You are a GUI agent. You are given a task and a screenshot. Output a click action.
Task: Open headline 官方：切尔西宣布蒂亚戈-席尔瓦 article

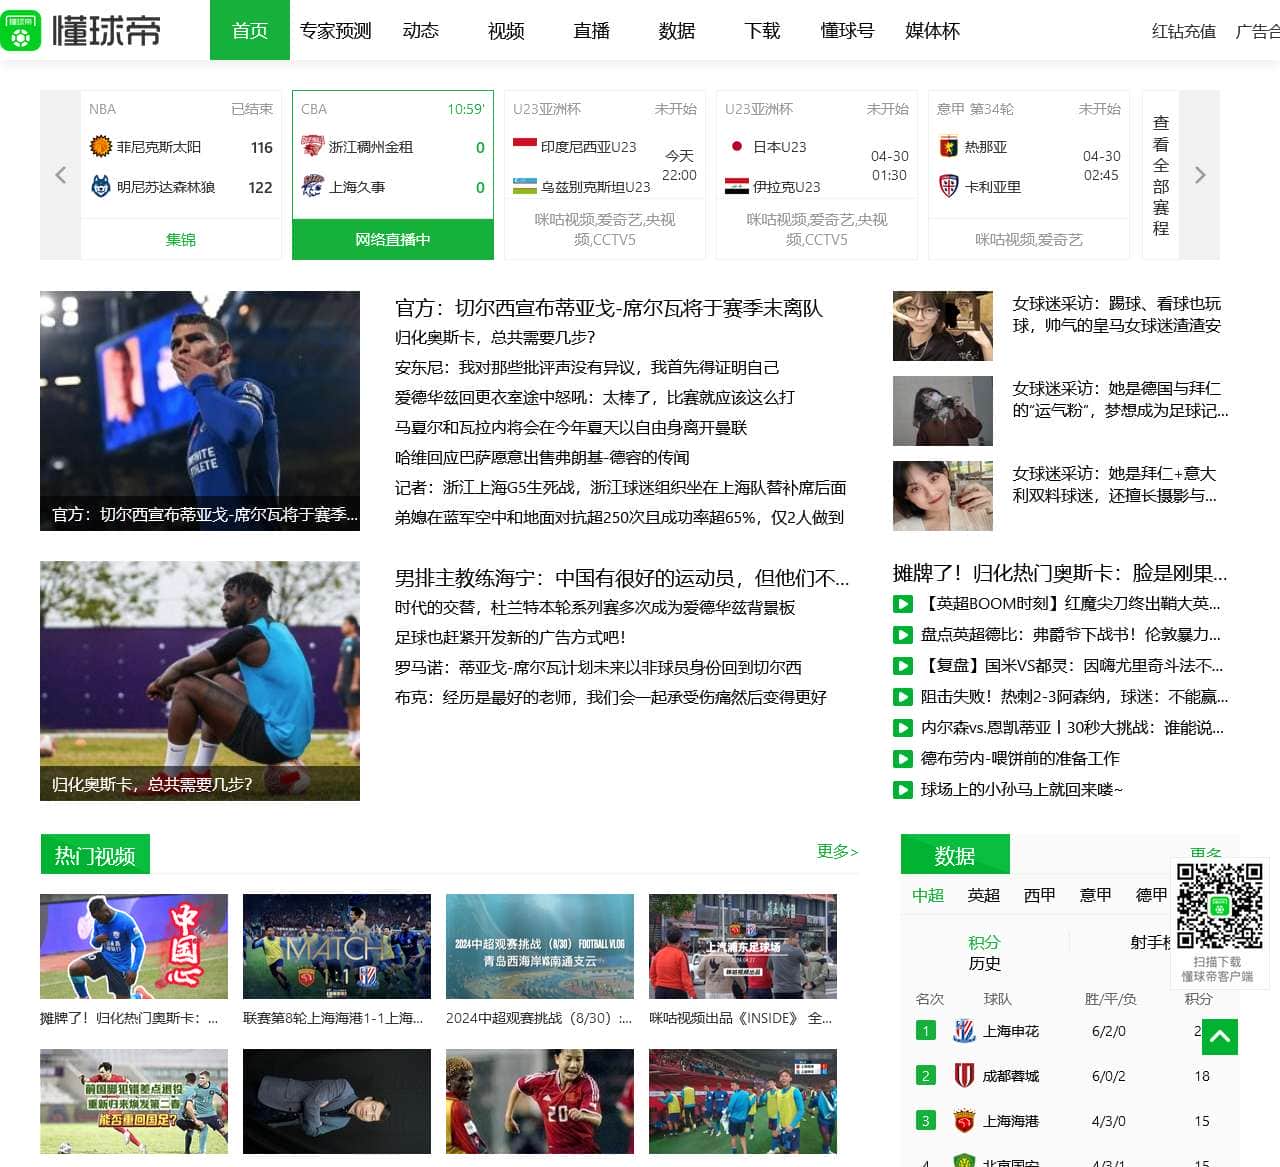pos(608,308)
